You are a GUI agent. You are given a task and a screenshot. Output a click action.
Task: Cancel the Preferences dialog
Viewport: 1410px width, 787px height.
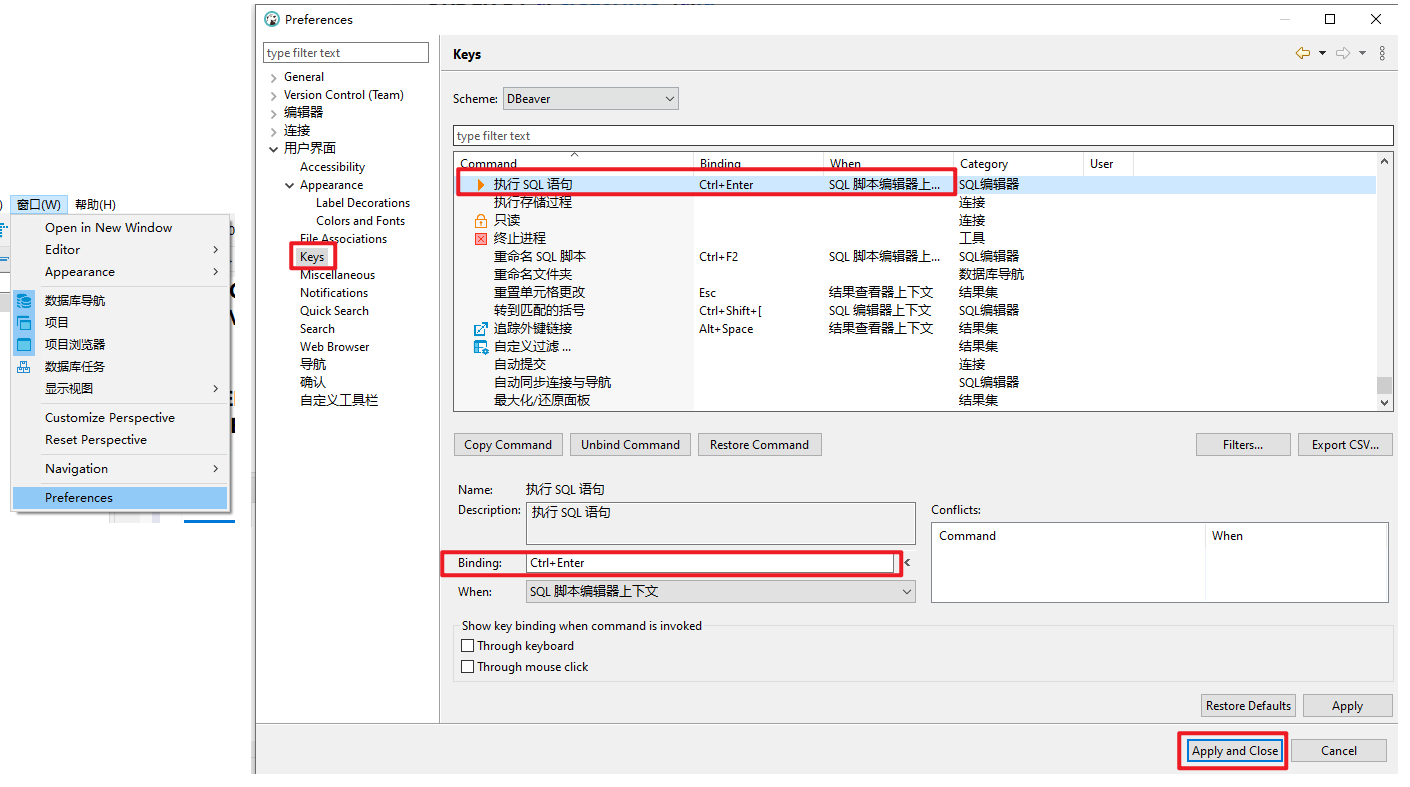tap(1338, 751)
